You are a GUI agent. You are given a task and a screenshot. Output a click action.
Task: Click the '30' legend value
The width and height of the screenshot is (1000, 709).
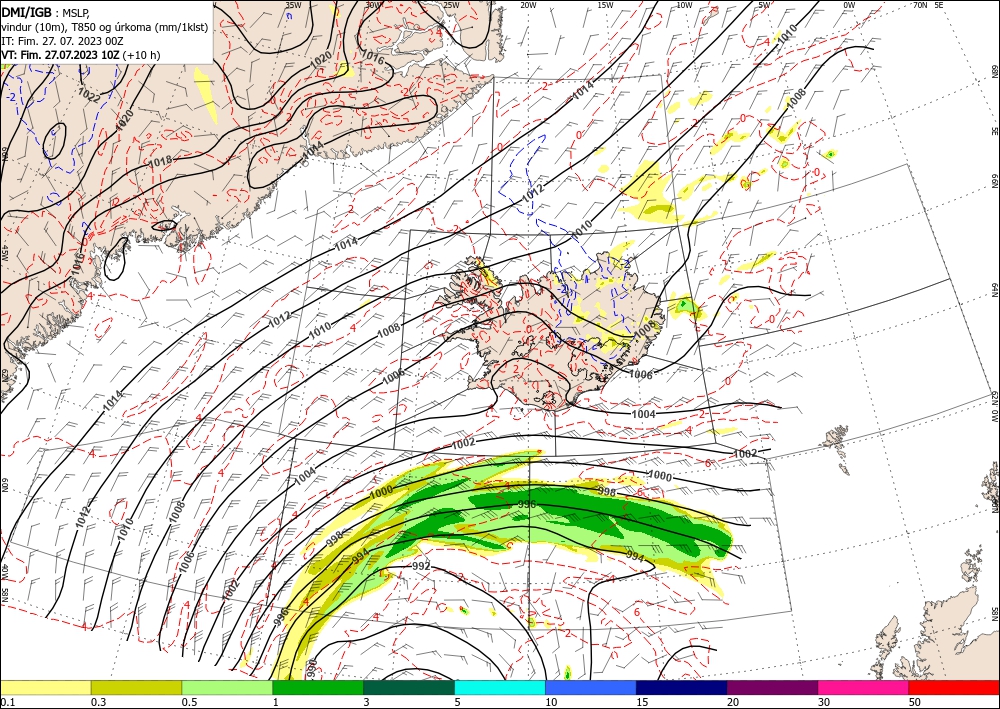coord(823,703)
